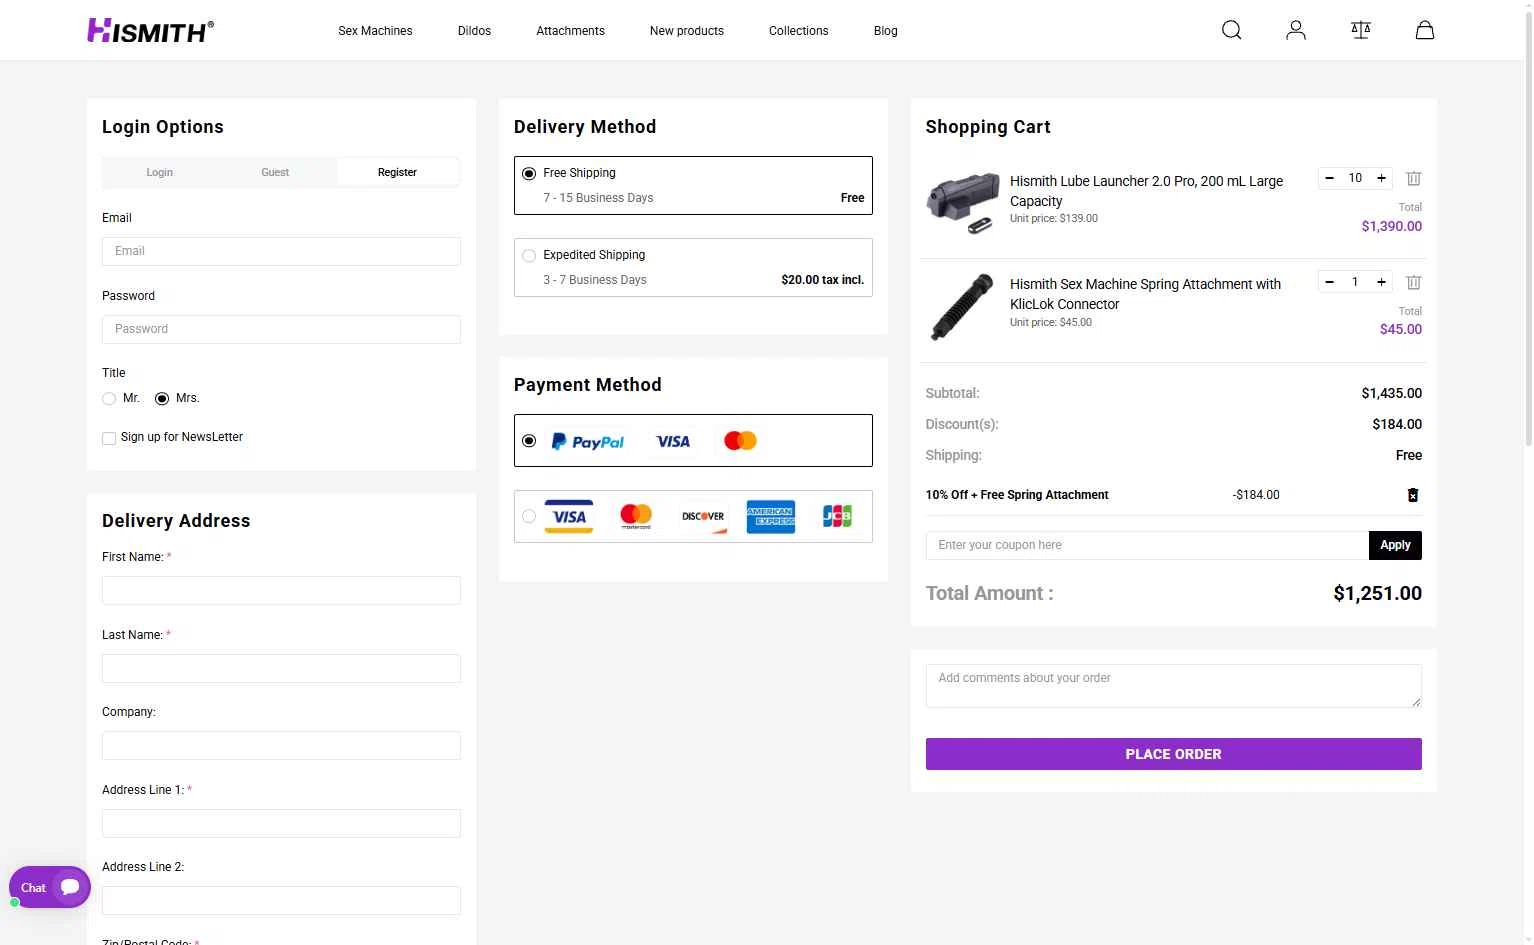Click the 10% Off + Free Spring Attachment label
1534x945 pixels.
pos(1017,495)
